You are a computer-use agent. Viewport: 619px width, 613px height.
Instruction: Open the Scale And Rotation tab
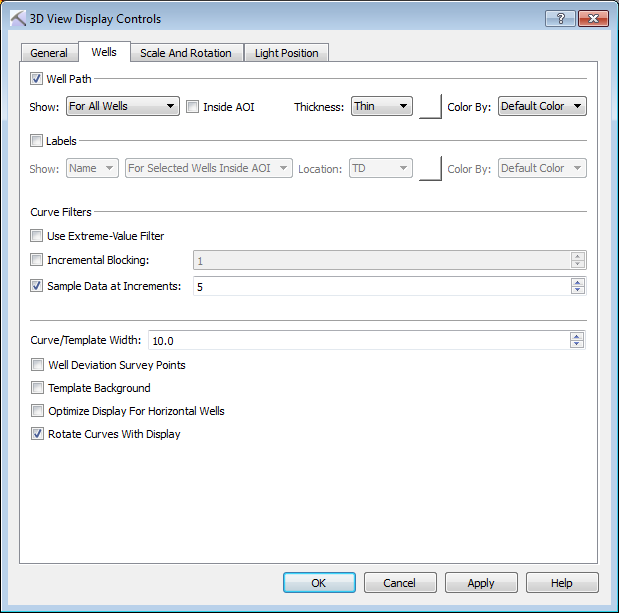[x=185, y=53]
